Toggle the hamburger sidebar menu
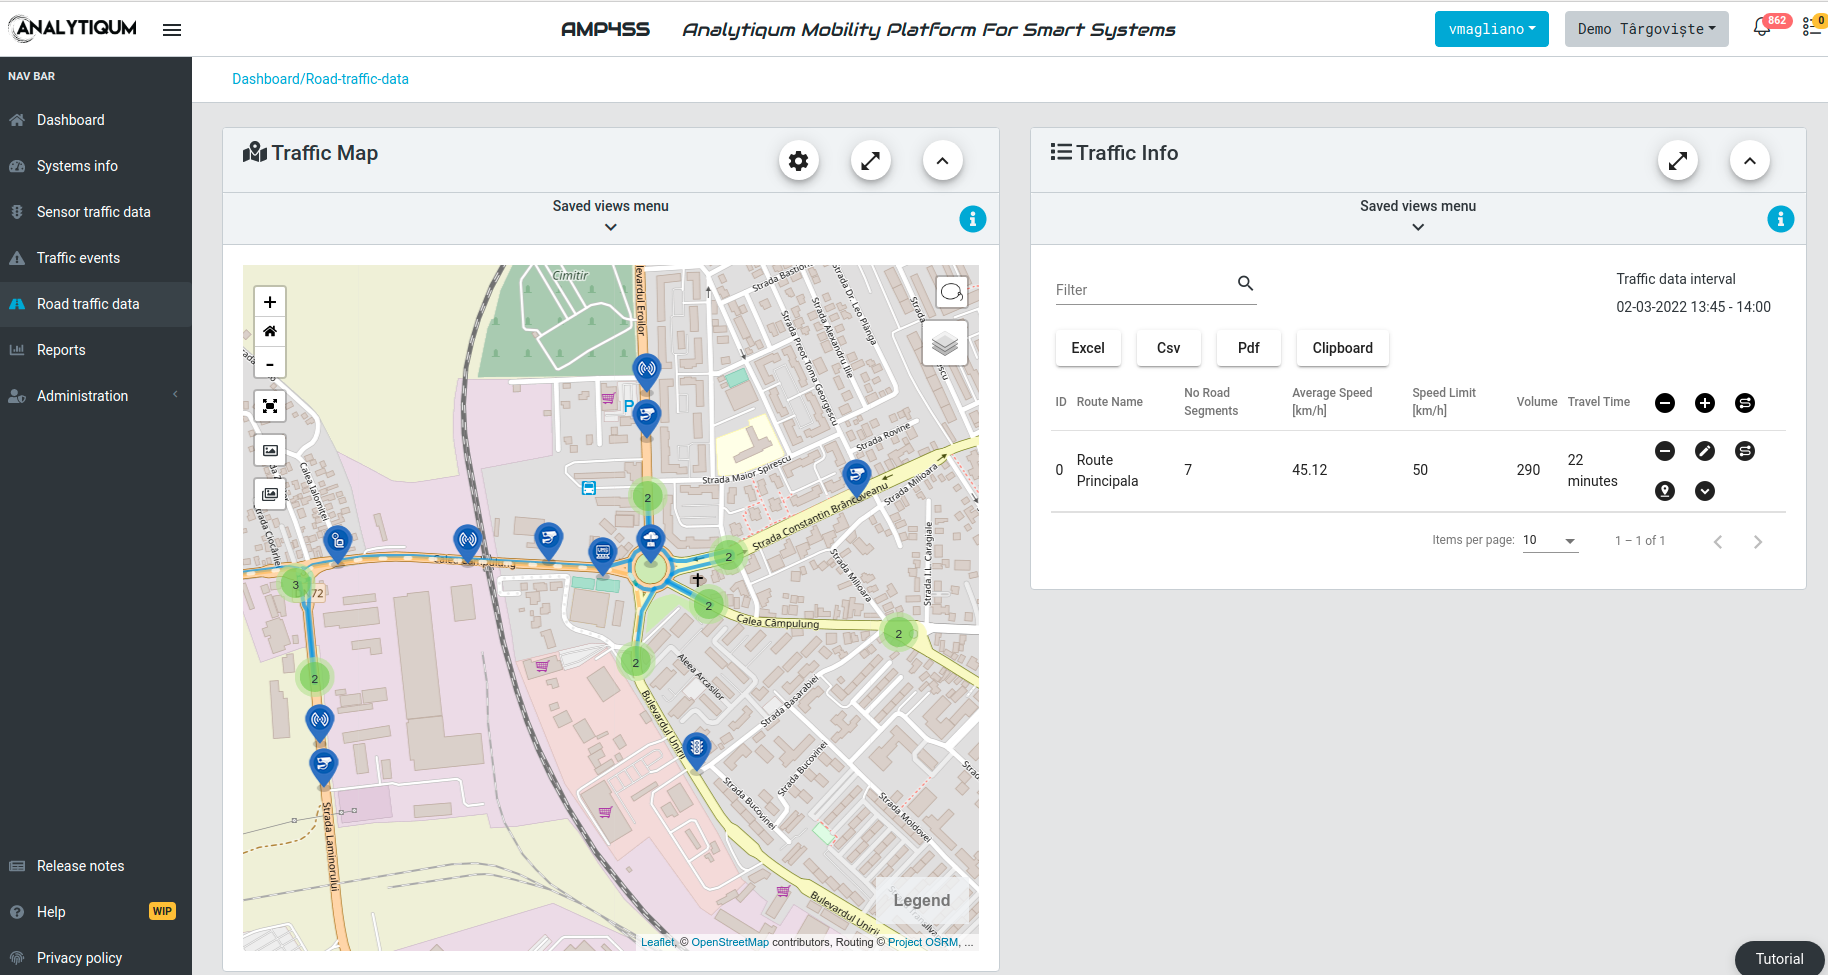 172,30
